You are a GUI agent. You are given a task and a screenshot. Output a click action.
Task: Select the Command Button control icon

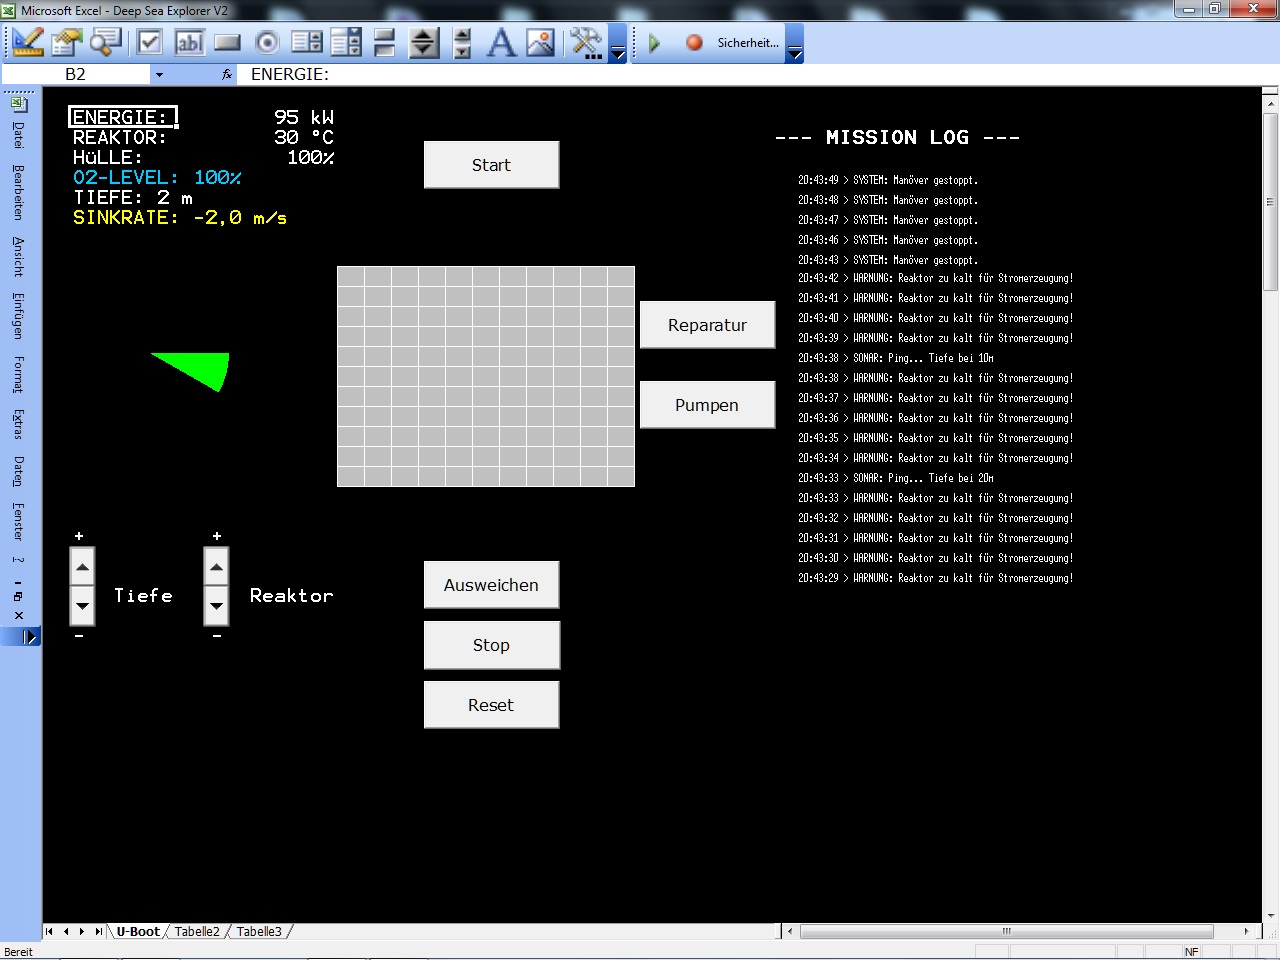[x=228, y=43]
